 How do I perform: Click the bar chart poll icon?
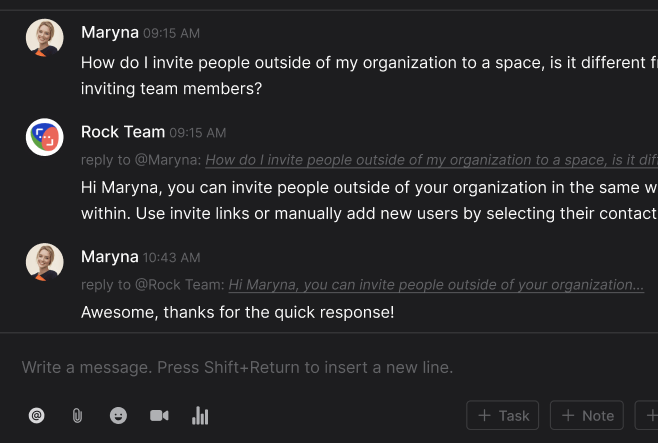pos(200,415)
